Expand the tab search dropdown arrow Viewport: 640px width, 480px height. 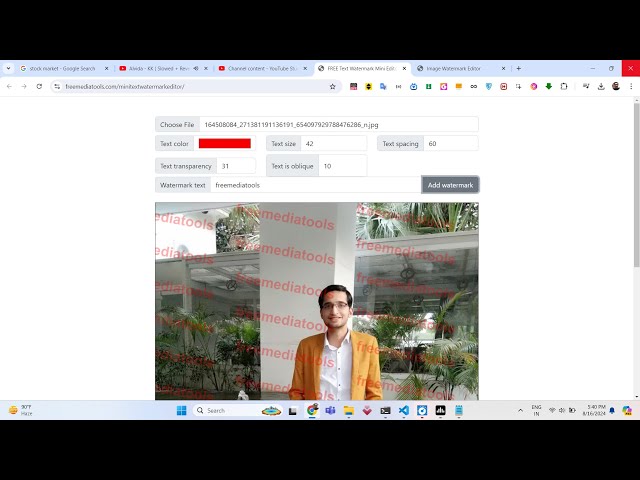click(8, 68)
